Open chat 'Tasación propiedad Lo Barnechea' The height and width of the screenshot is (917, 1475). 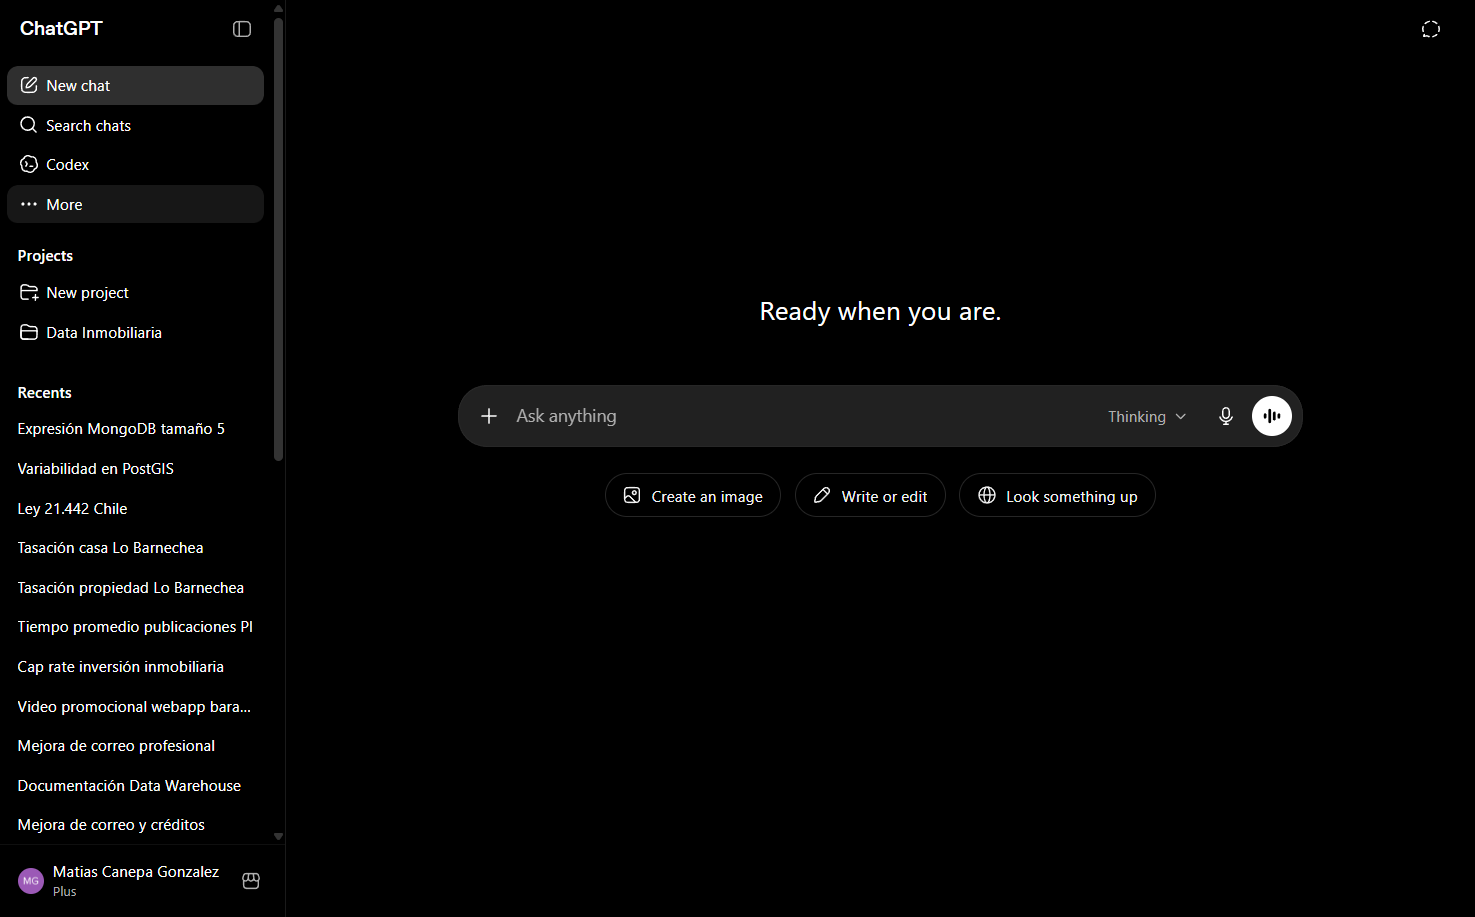pyautogui.click(x=135, y=588)
